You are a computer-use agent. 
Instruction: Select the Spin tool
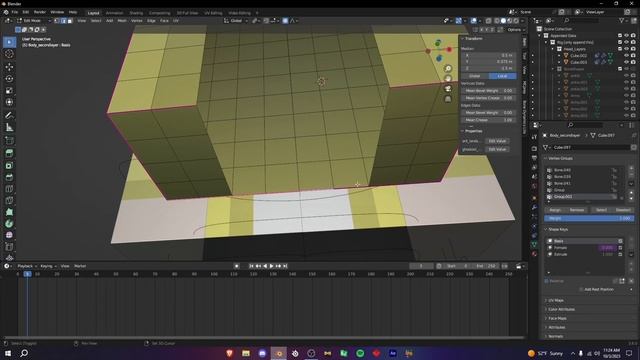coord(9,224)
